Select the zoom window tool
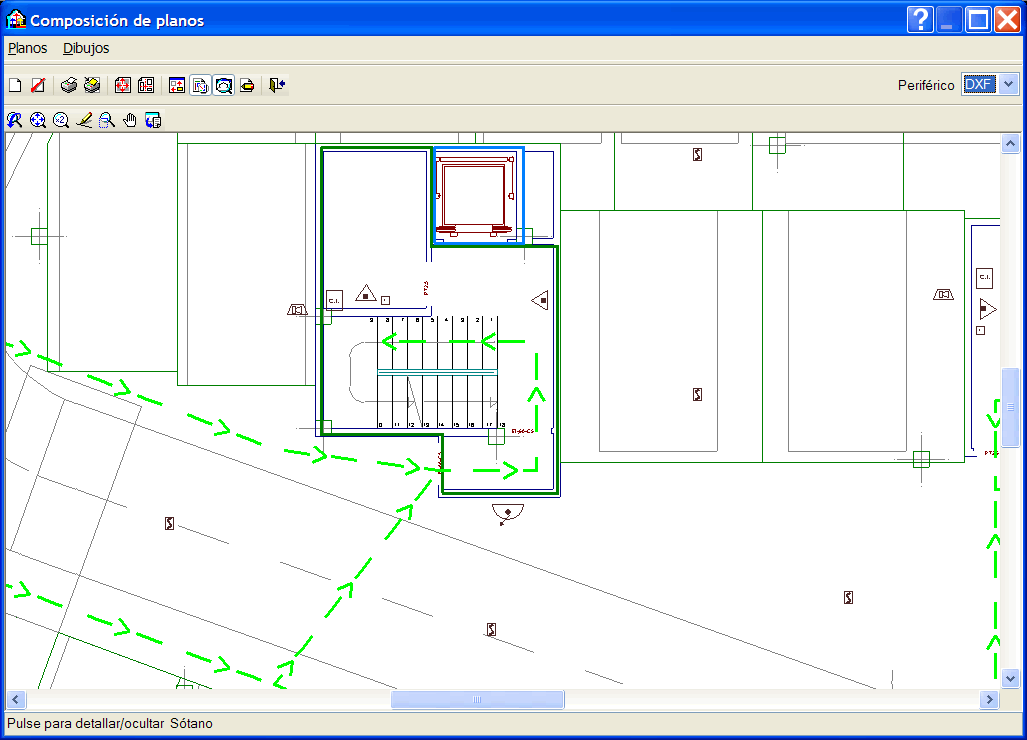The width and height of the screenshot is (1027, 740). tap(107, 120)
